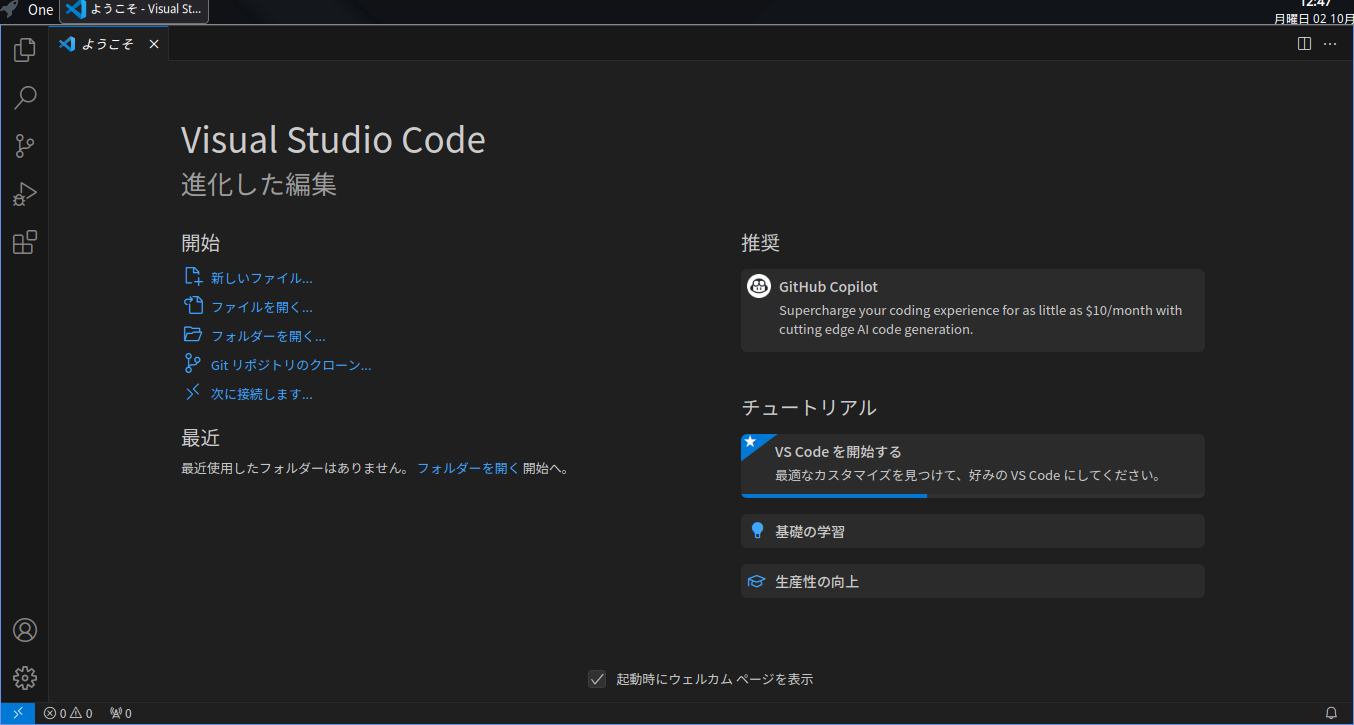Image resolution: width=1354 pixels, height=725 pixels.
Task: Click the 最近 section heading
Action: point(200,438)
